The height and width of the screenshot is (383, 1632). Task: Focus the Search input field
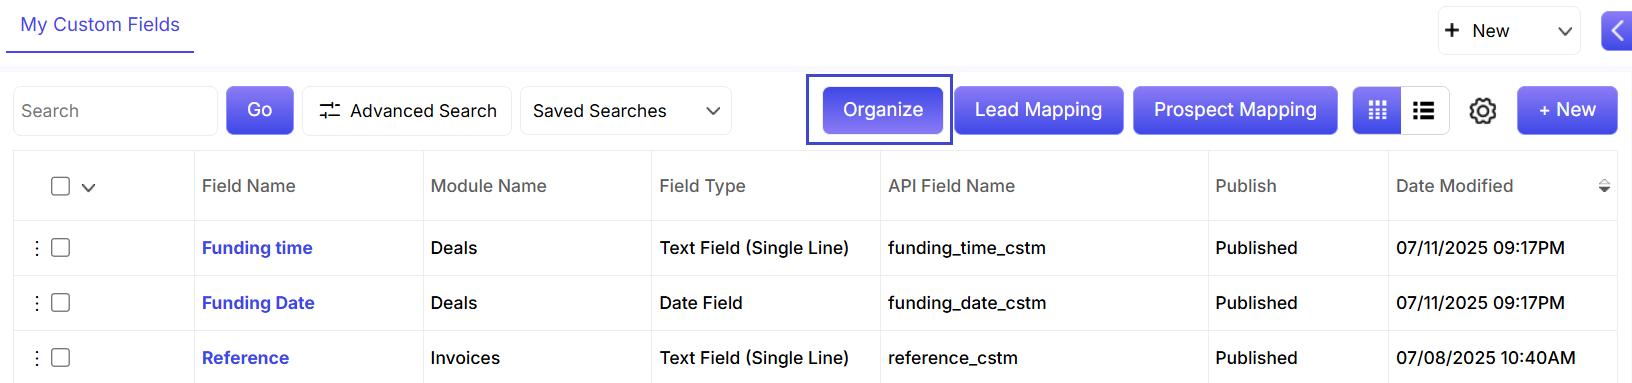(x=115, y=111)
